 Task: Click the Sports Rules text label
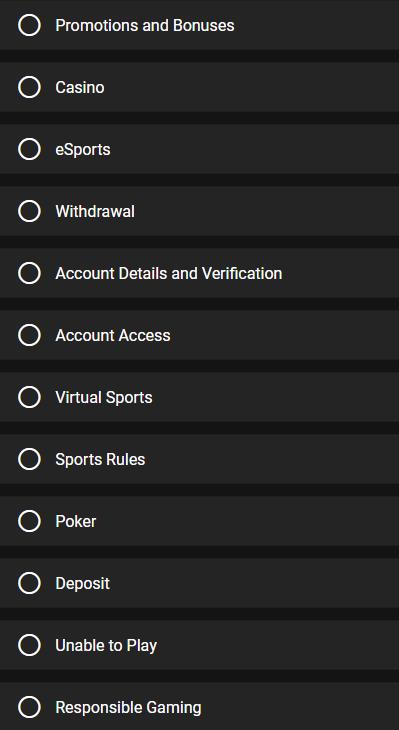coord(100,460)
